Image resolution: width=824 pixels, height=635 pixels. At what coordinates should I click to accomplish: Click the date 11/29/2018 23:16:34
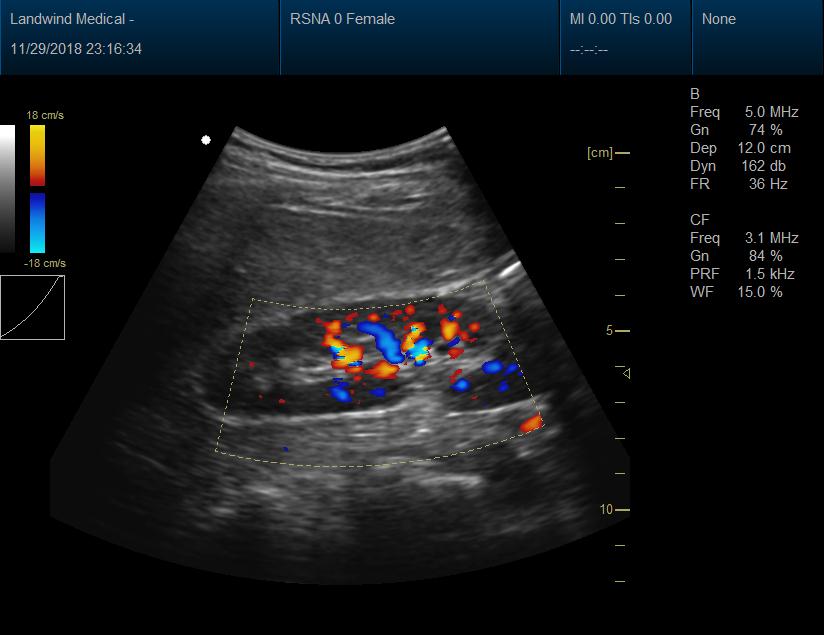[76, 49]
